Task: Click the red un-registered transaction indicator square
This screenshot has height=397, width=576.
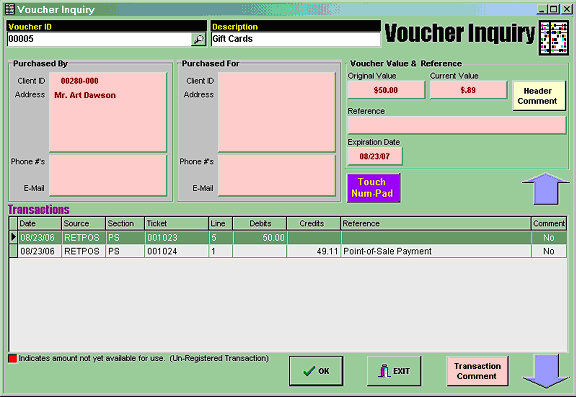Action: pyautogui.click(x=12, y=359)
